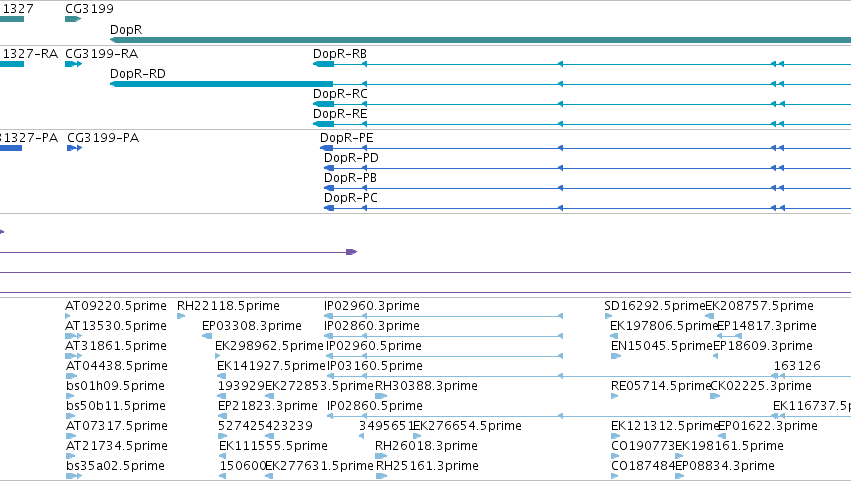
Task: Click the IP03160.5prime EST label
Action: 374,366
